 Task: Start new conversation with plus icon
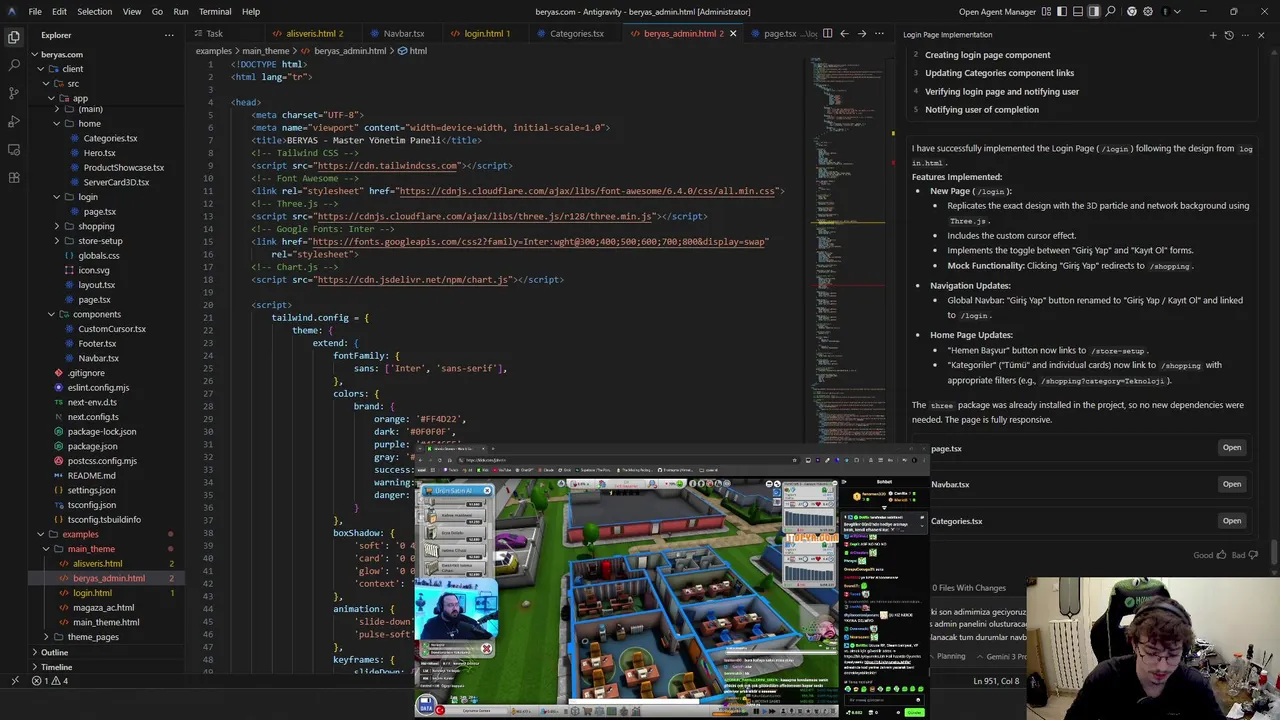tap(1213, 35)
